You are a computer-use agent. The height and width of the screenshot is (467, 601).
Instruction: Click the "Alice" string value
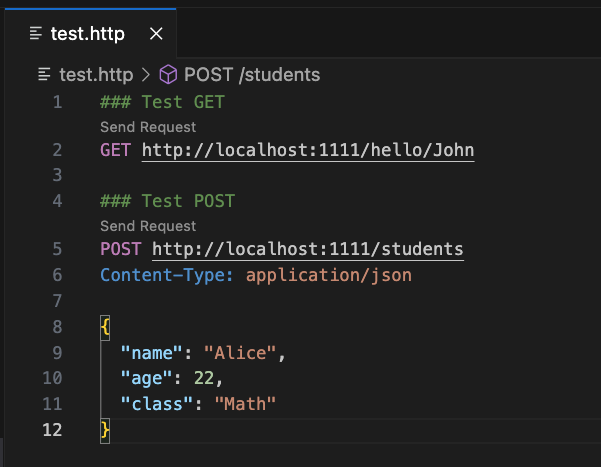click(240, 353)
